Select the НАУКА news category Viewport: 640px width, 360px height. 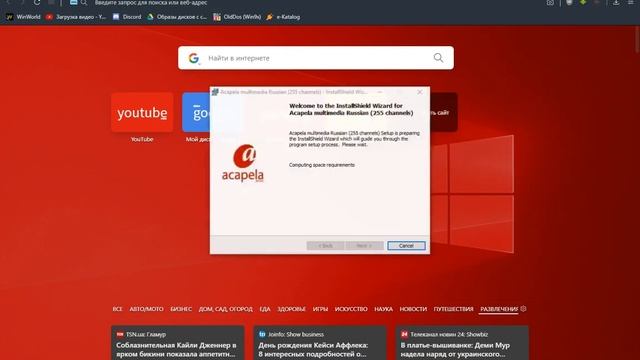click(383, 309)
